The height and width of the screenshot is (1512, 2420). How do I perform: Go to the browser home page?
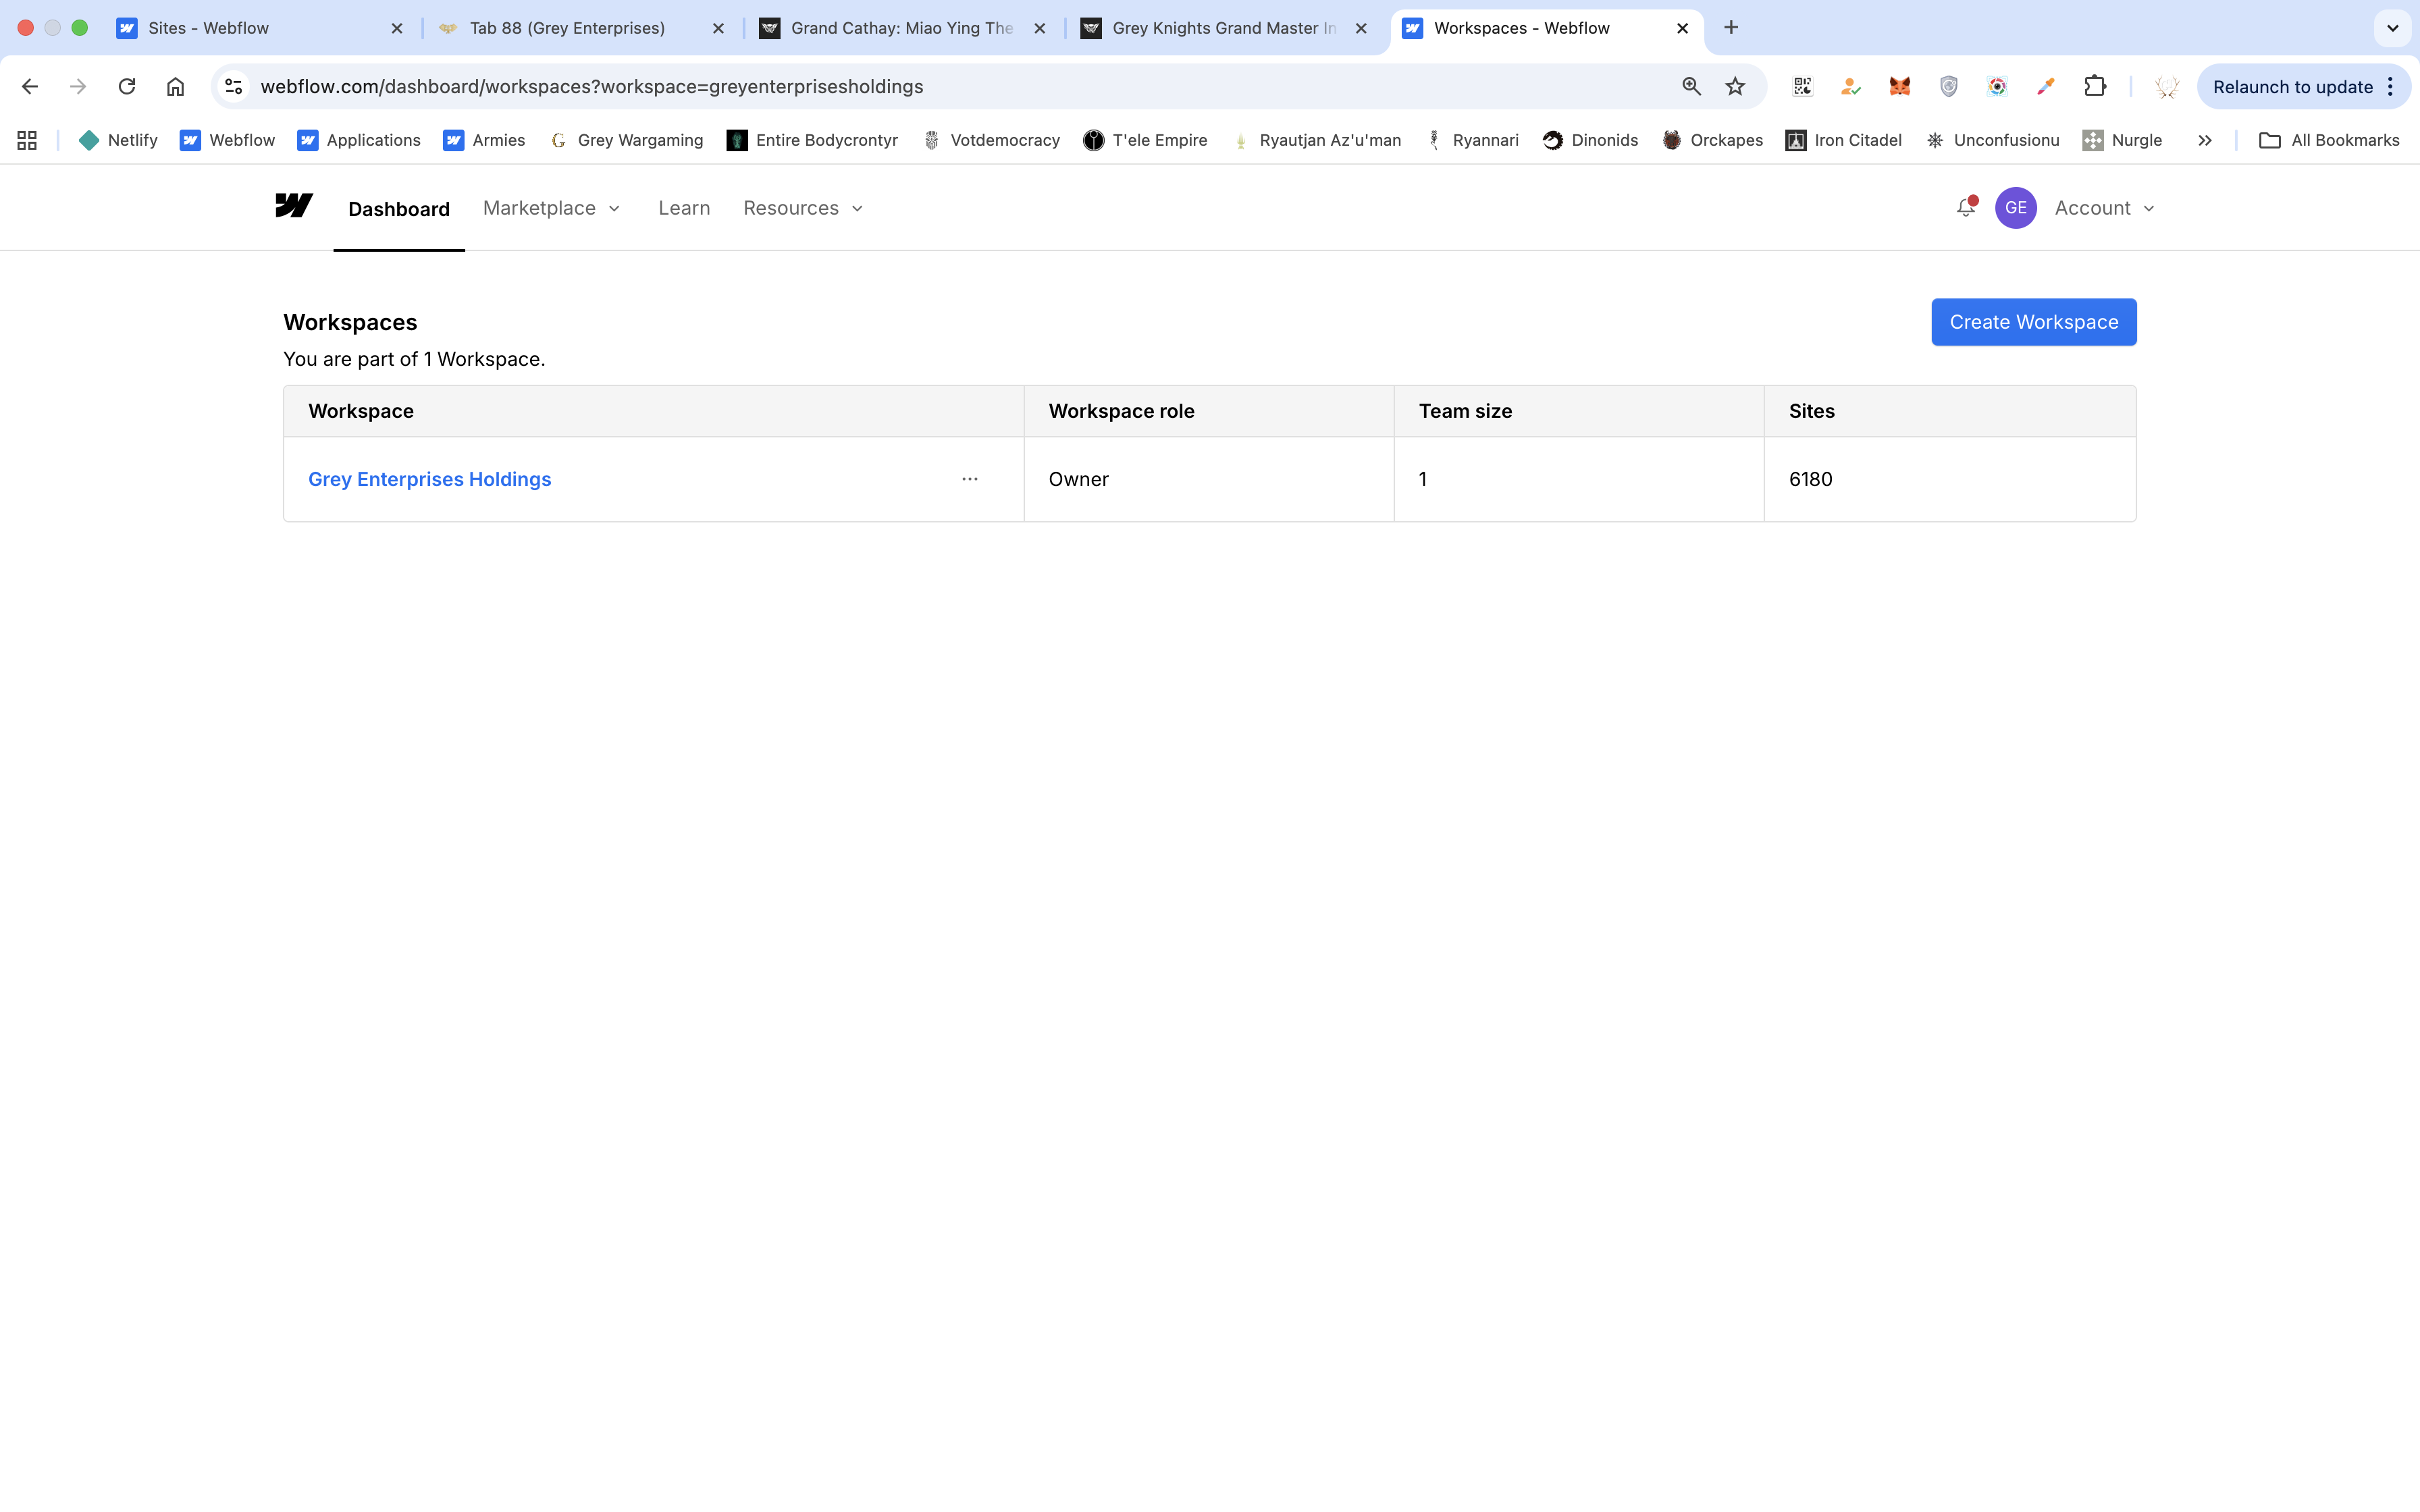click(175, 87)
